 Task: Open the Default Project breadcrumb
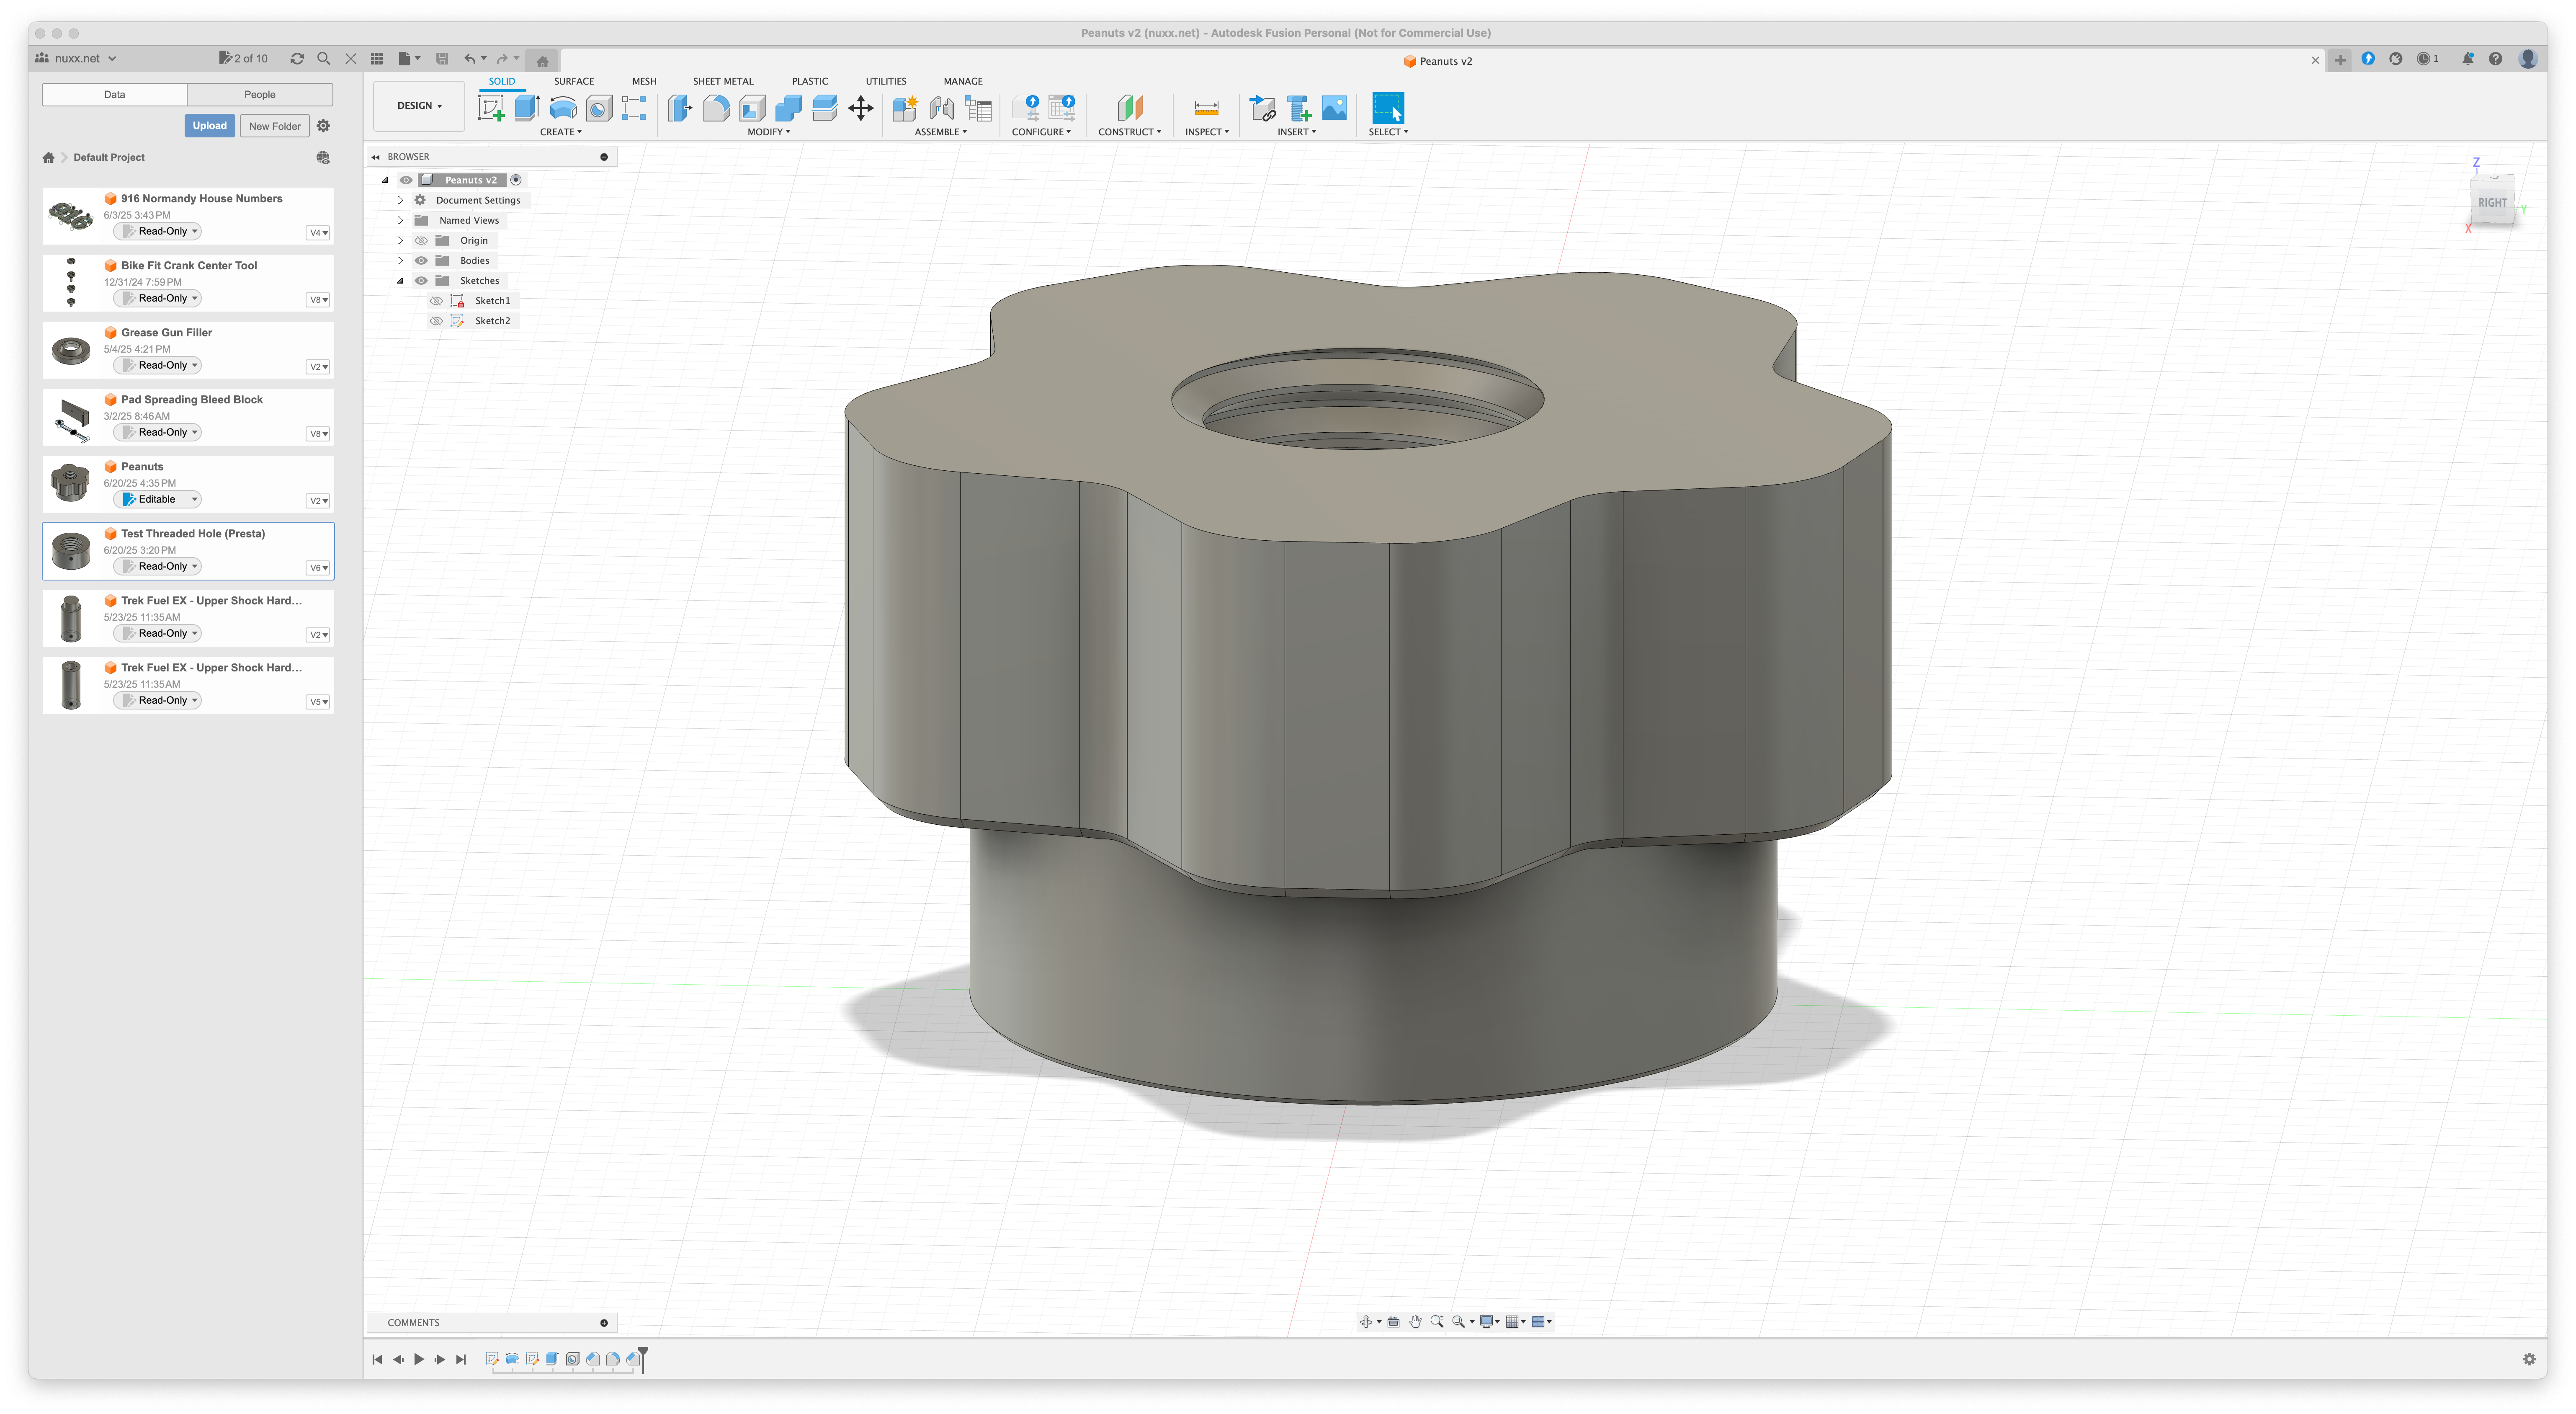109,157
